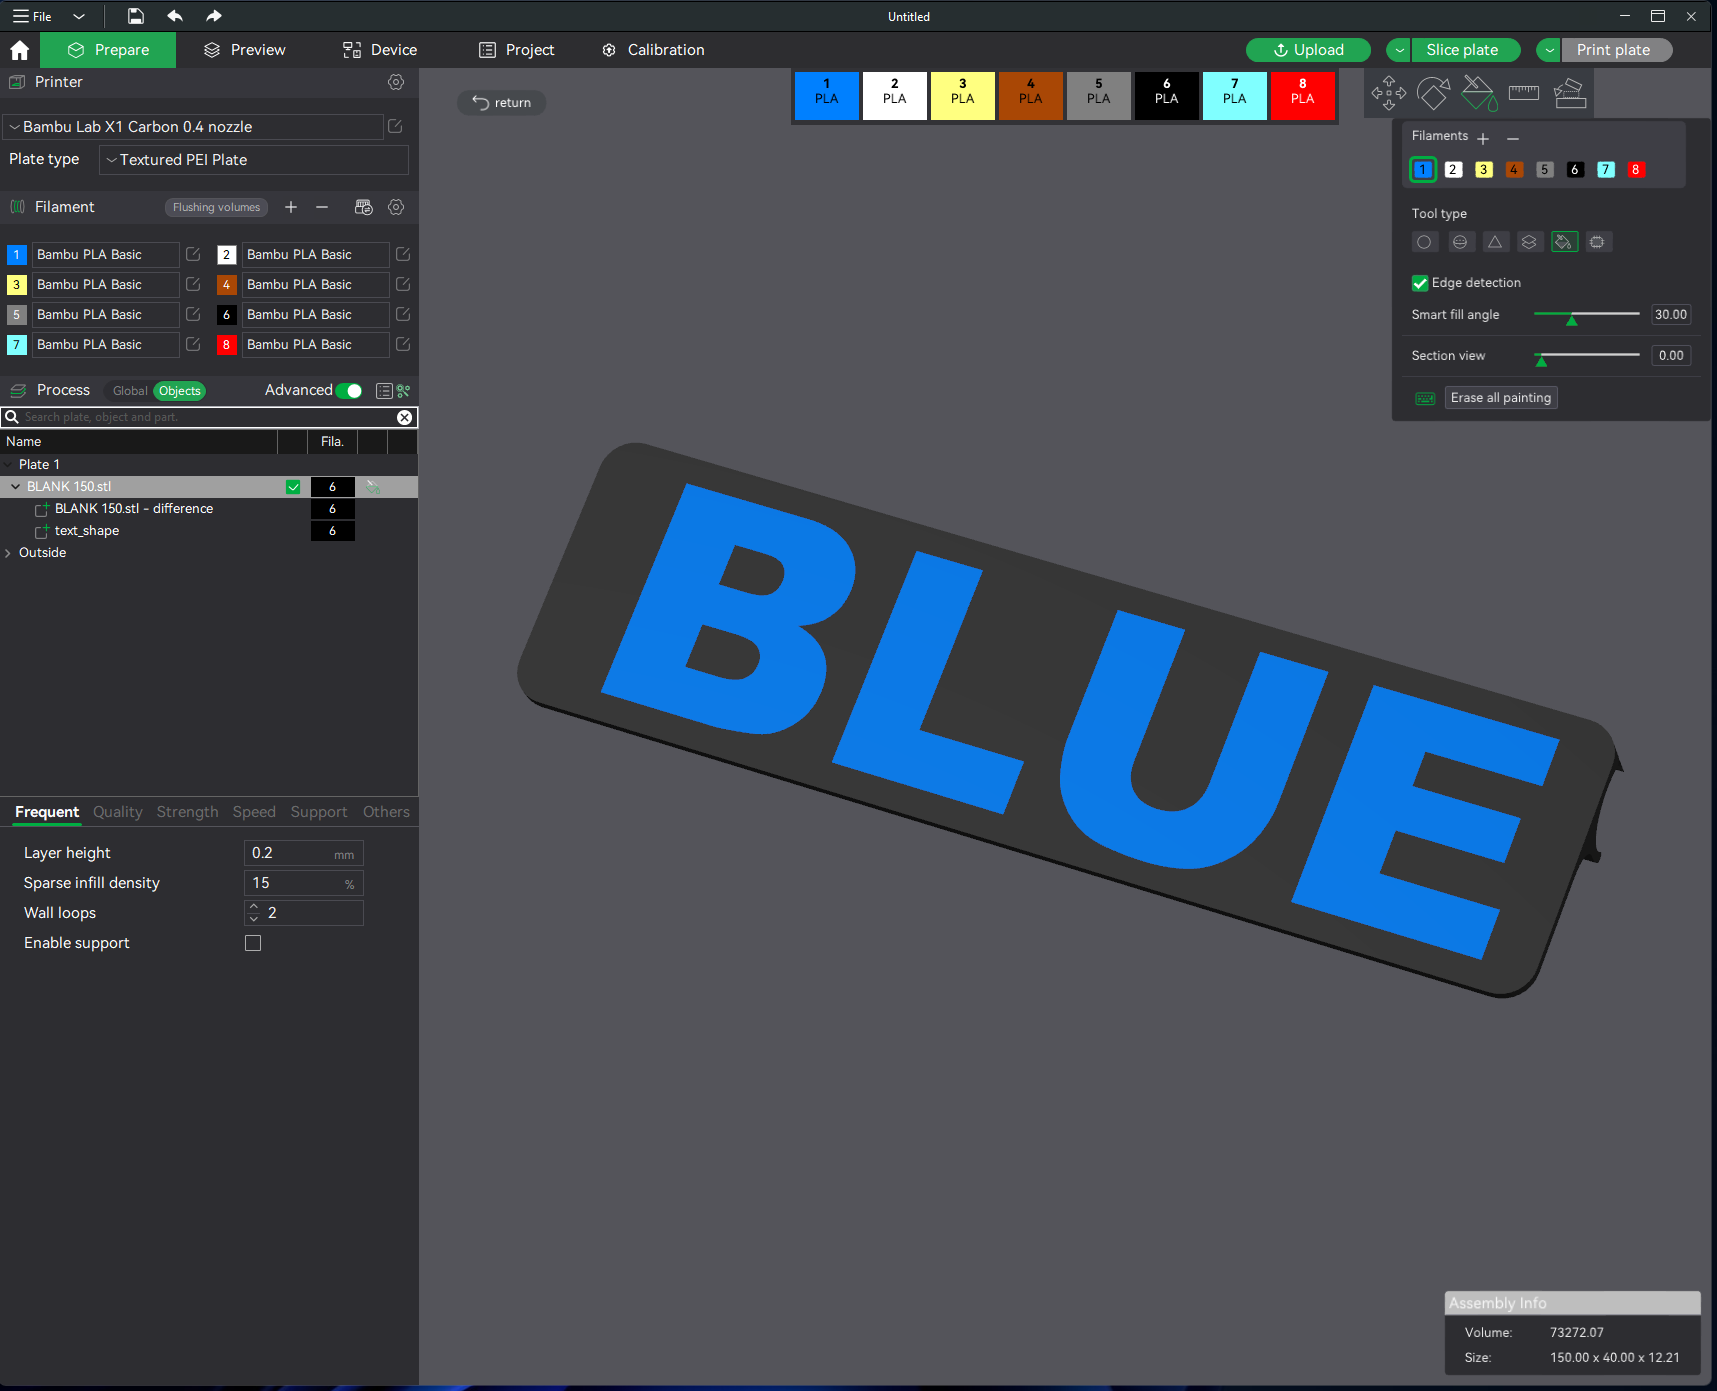Select the Move tool in viewport toolbar

[1388, 93]
